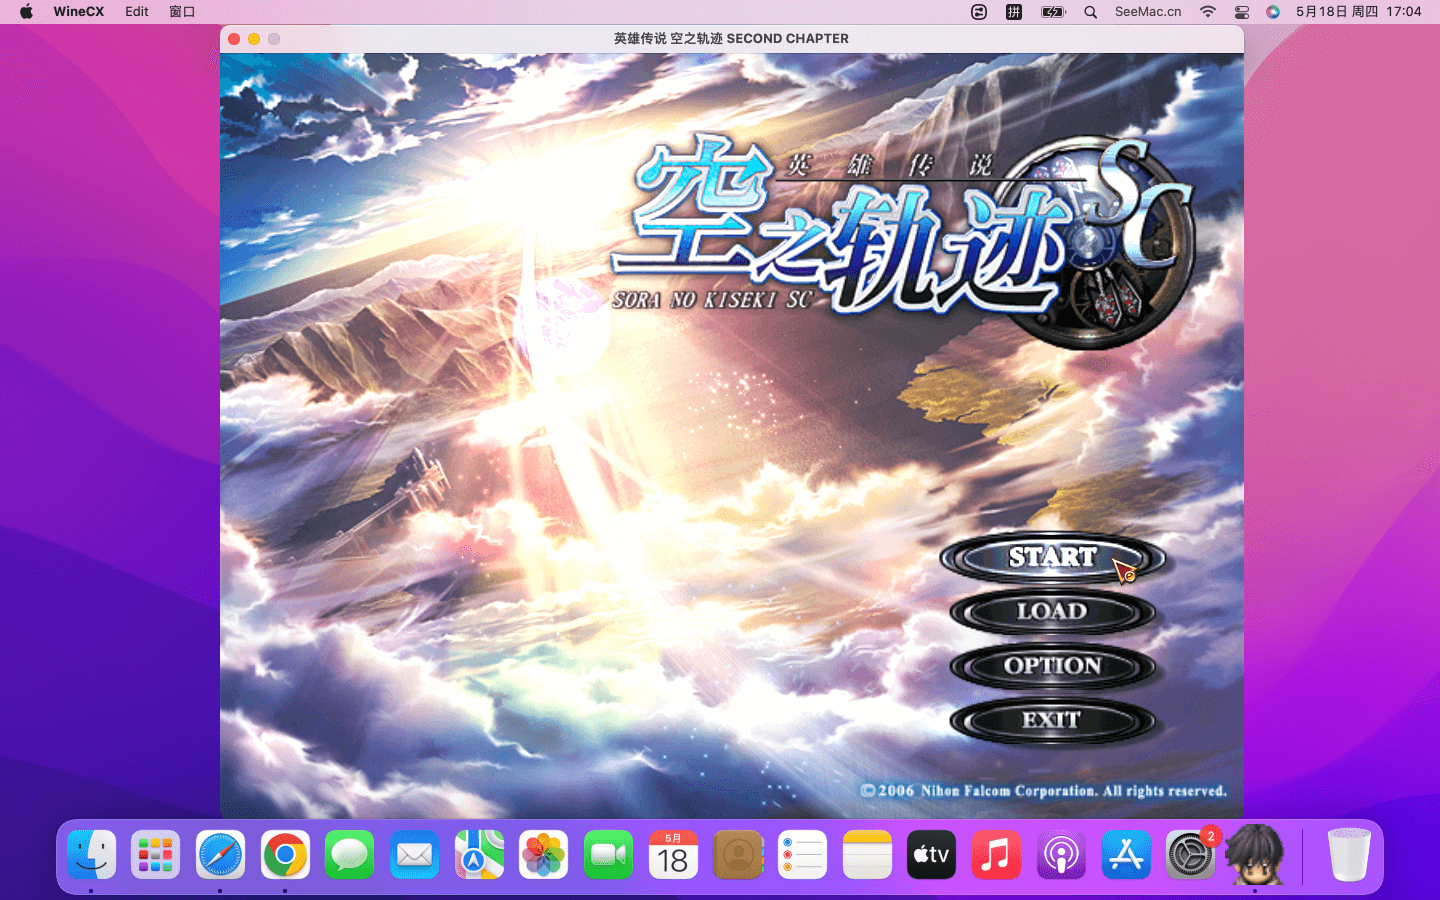The image size is (1440, 900).
Task: Click the START button in game menu
Action: 1052,558
